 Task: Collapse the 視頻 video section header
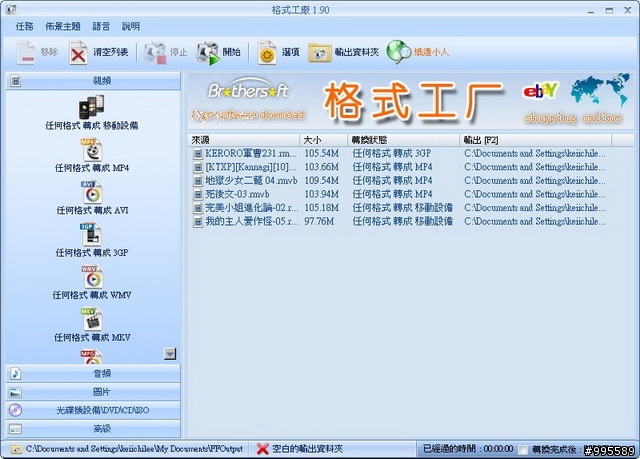point(93,81)
